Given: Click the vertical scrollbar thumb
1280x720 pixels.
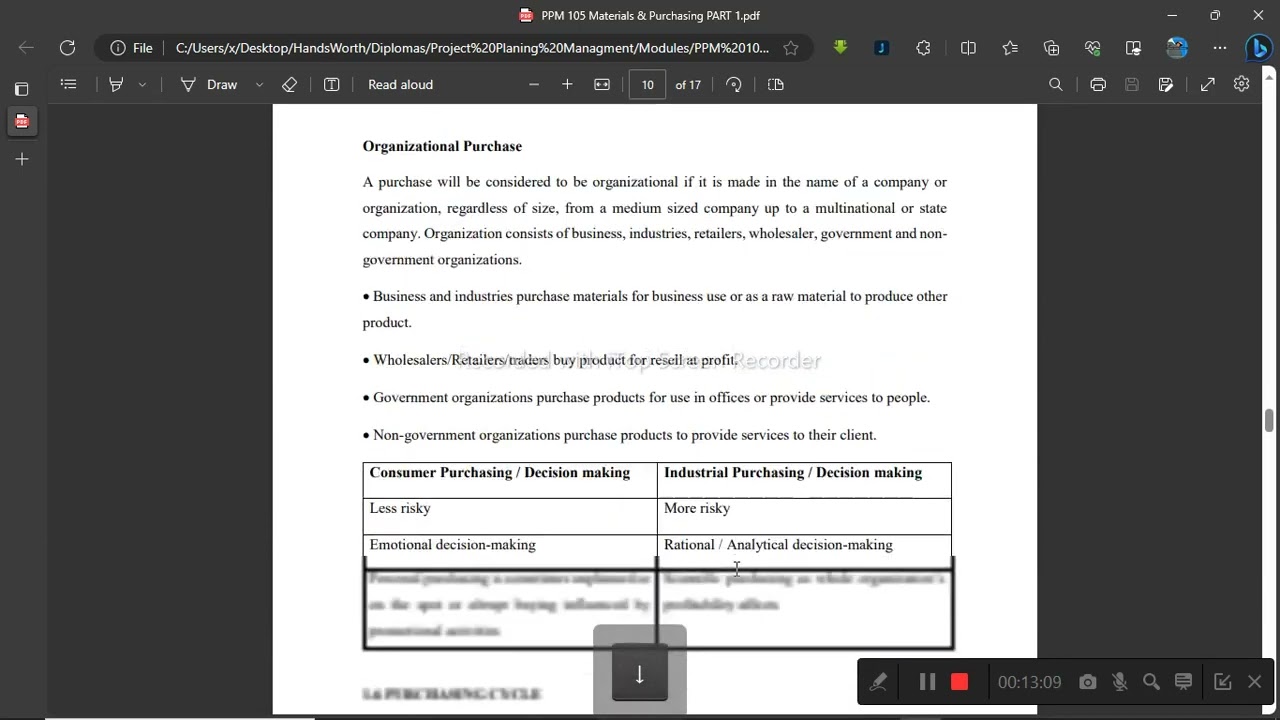Looking at the screenshot, I should click(x=1269, y=420).
